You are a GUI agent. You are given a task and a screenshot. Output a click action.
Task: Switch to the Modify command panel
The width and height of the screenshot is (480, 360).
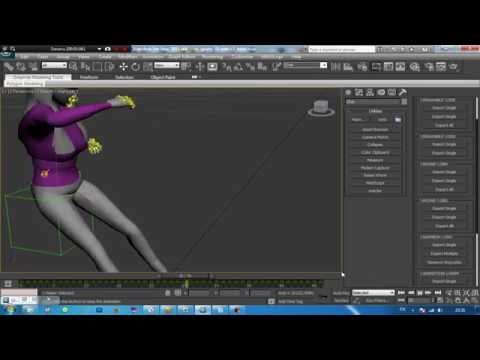(359, 92)
